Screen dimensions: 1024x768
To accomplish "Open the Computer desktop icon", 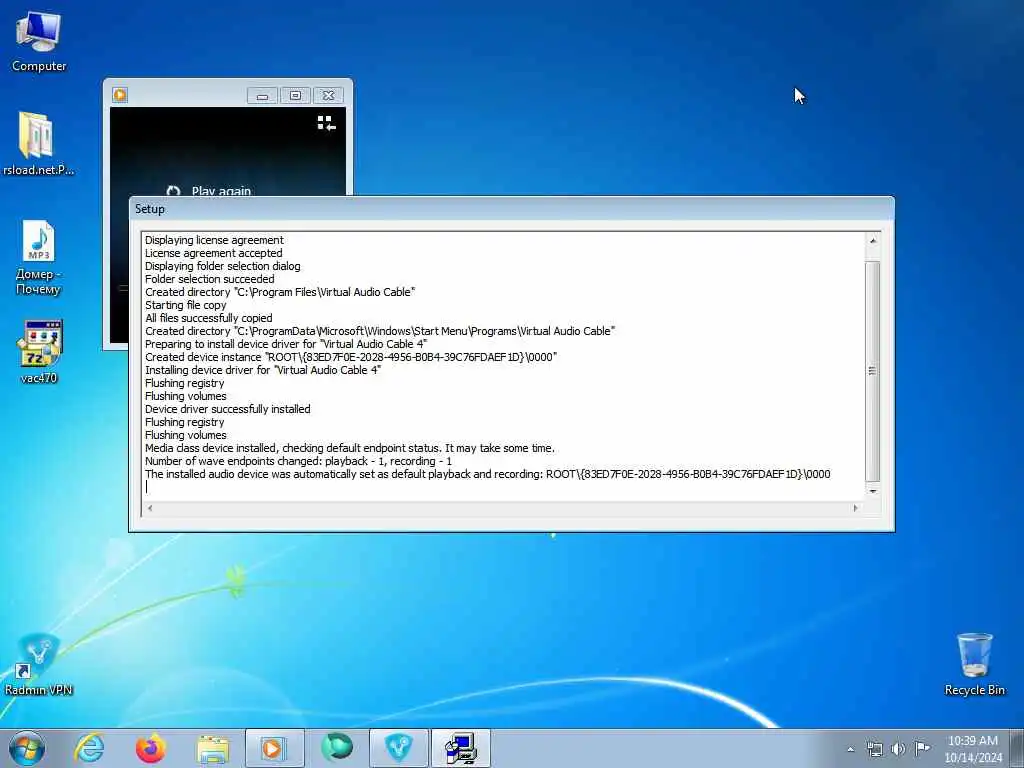I will pos(39,42).
